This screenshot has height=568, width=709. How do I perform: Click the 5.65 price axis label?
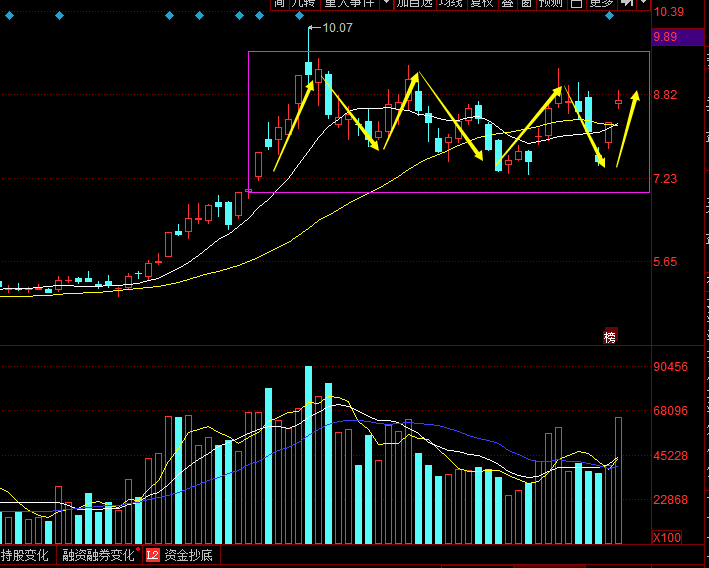tap(665, 262)
